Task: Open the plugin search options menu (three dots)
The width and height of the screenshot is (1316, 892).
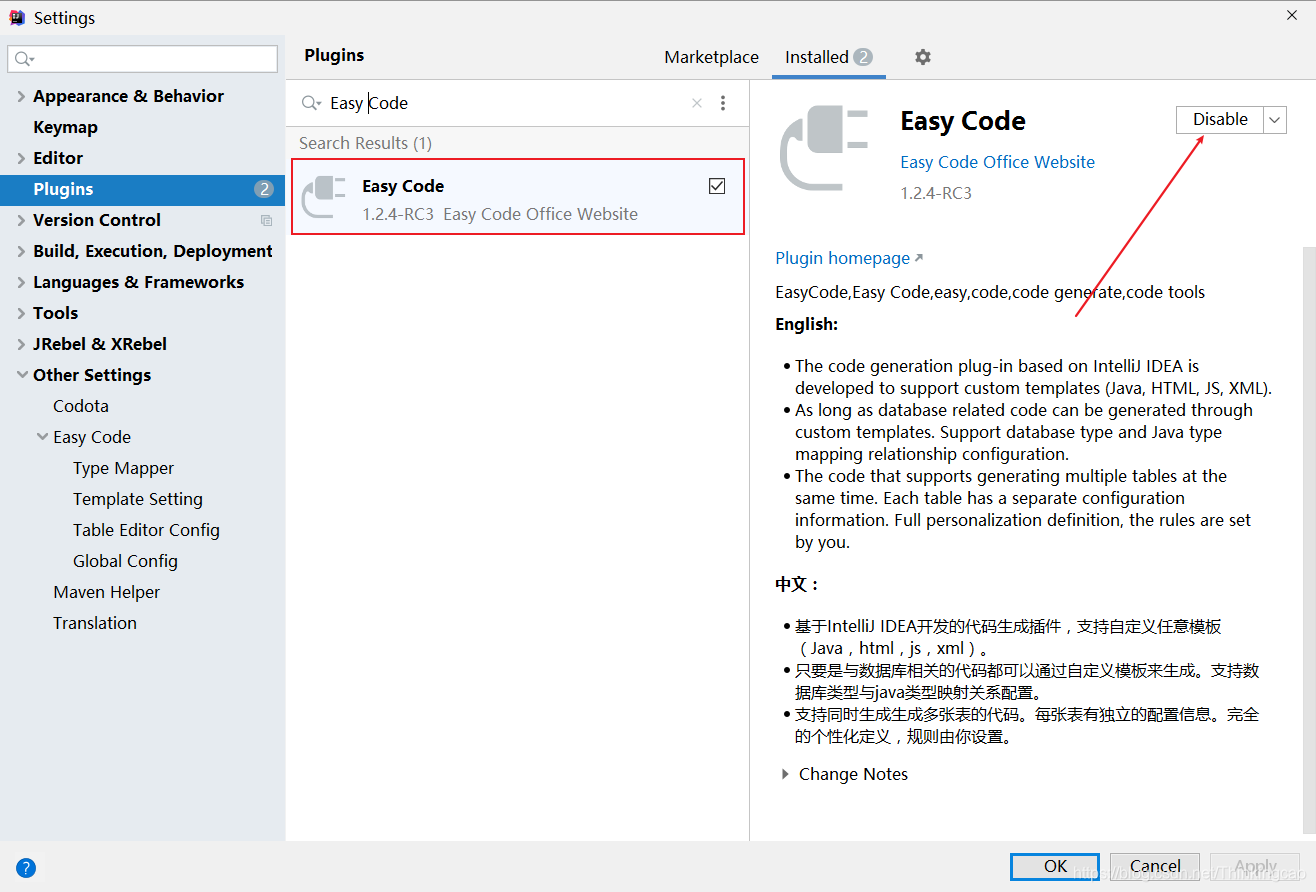Action: (723, 103)
